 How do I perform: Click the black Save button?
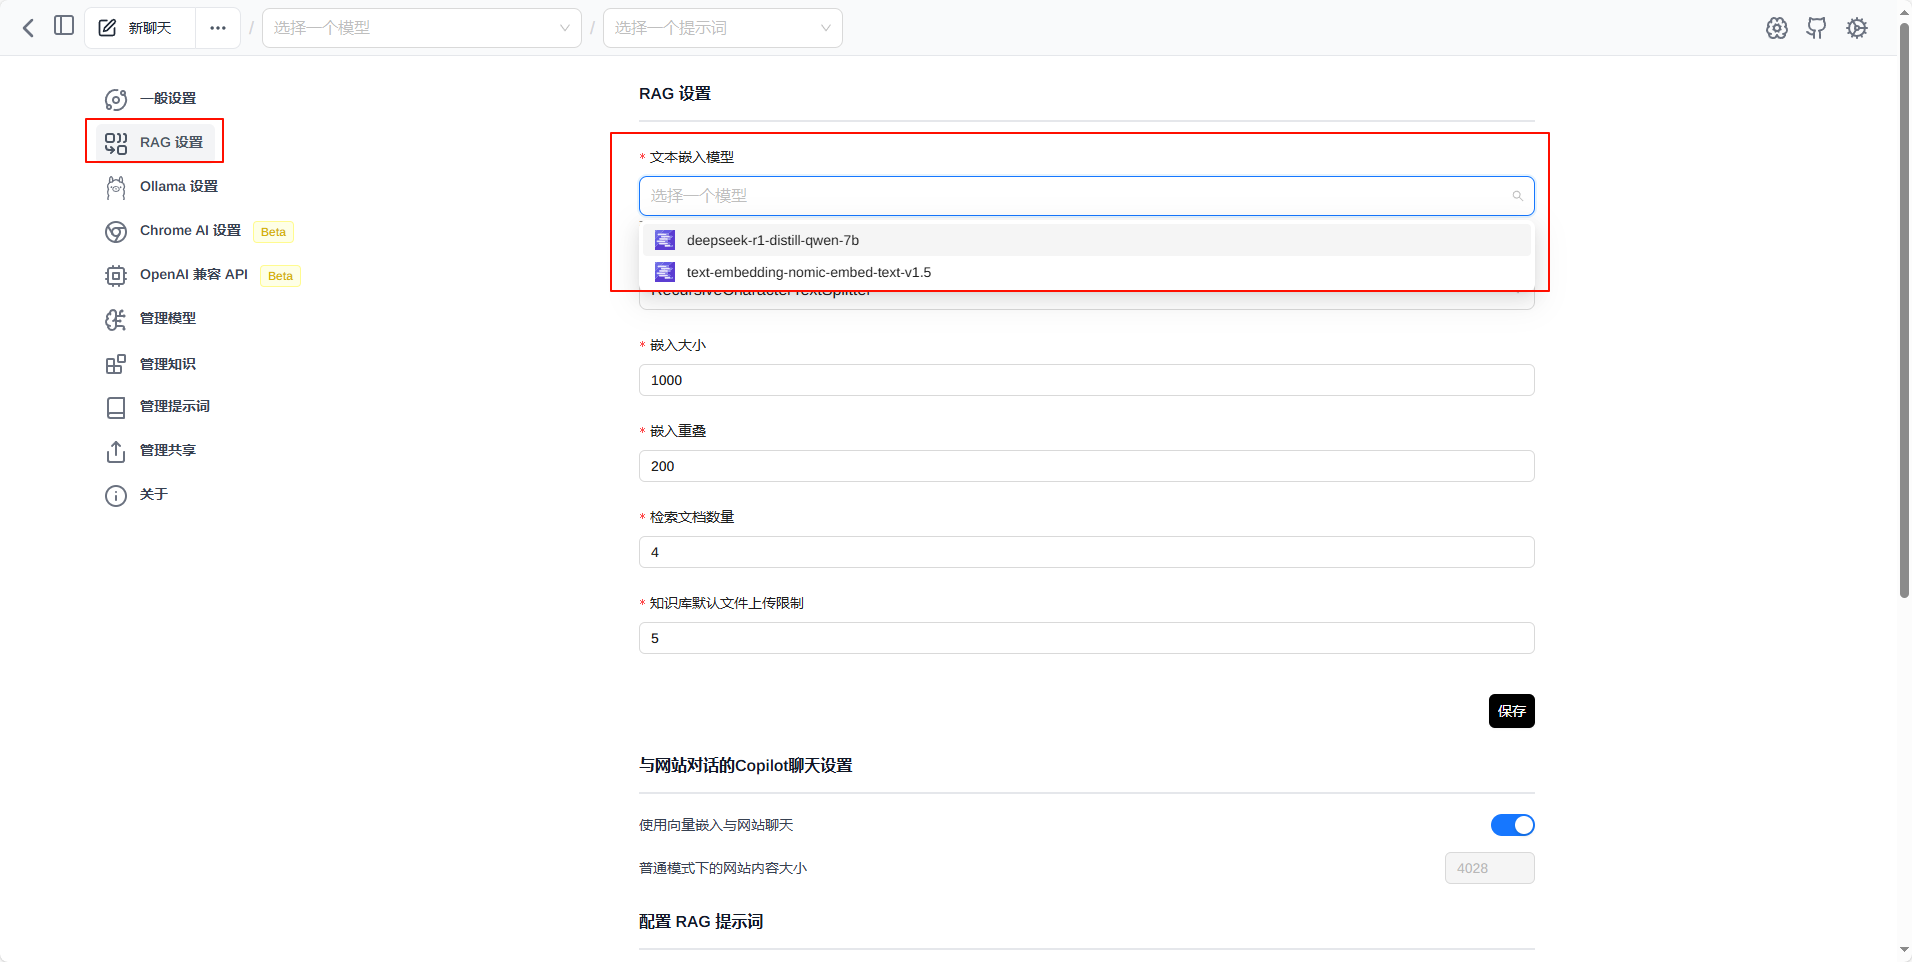[1511, 711]
